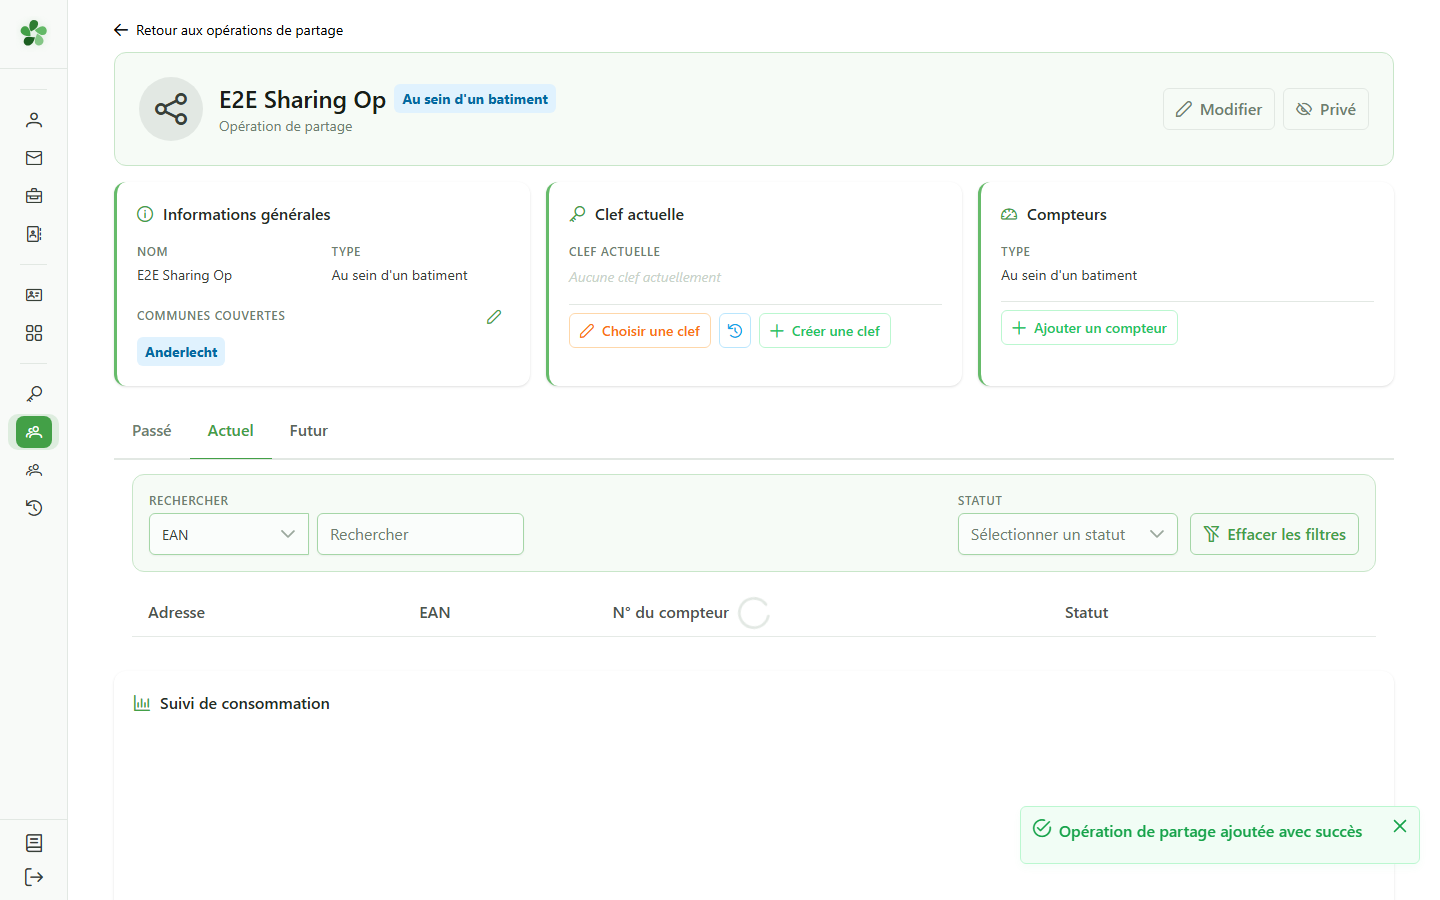
Task: Click the consumption chart icon
Action: 142,704
